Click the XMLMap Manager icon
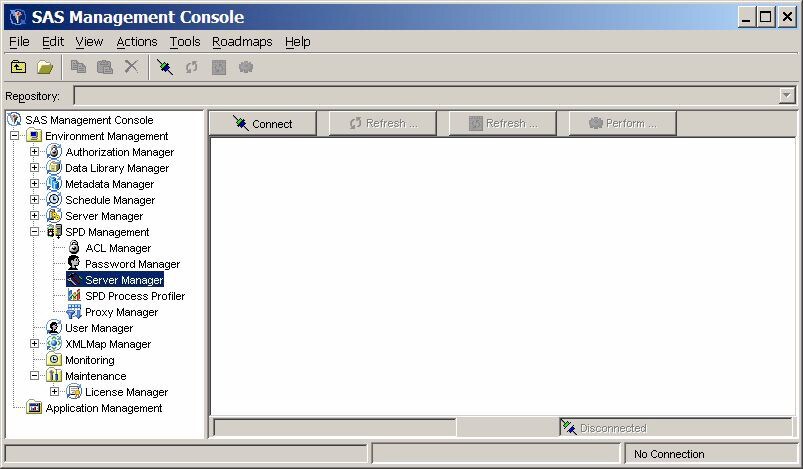This screenshot has width=803, height=469. point(54,344)
